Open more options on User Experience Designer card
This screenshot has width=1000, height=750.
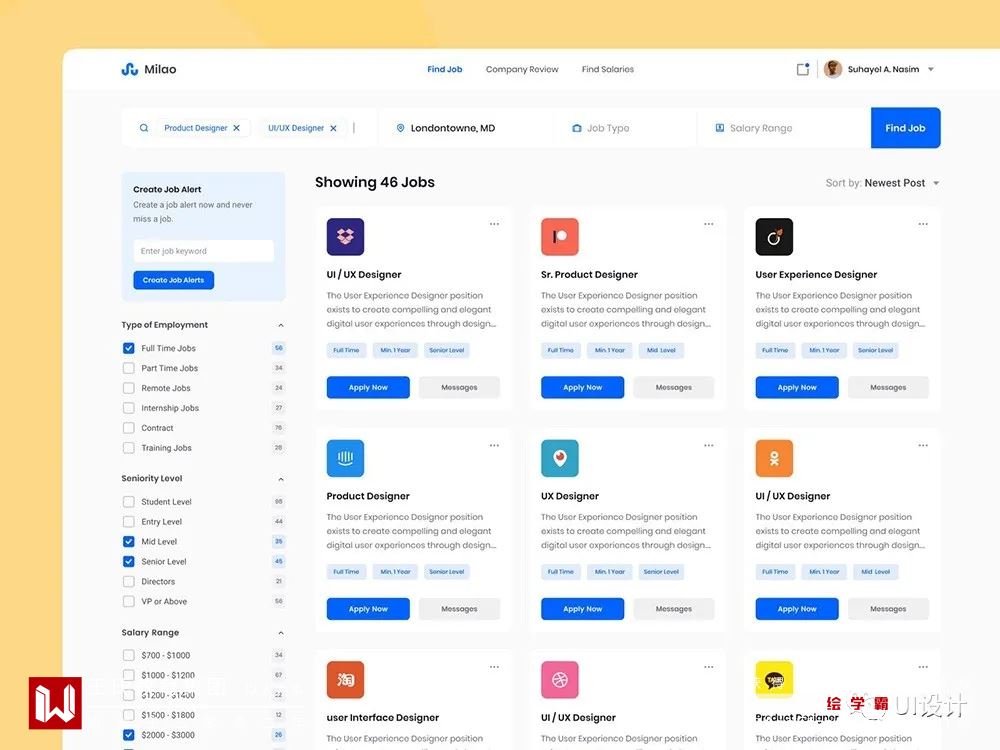click(x=923, y=224)
